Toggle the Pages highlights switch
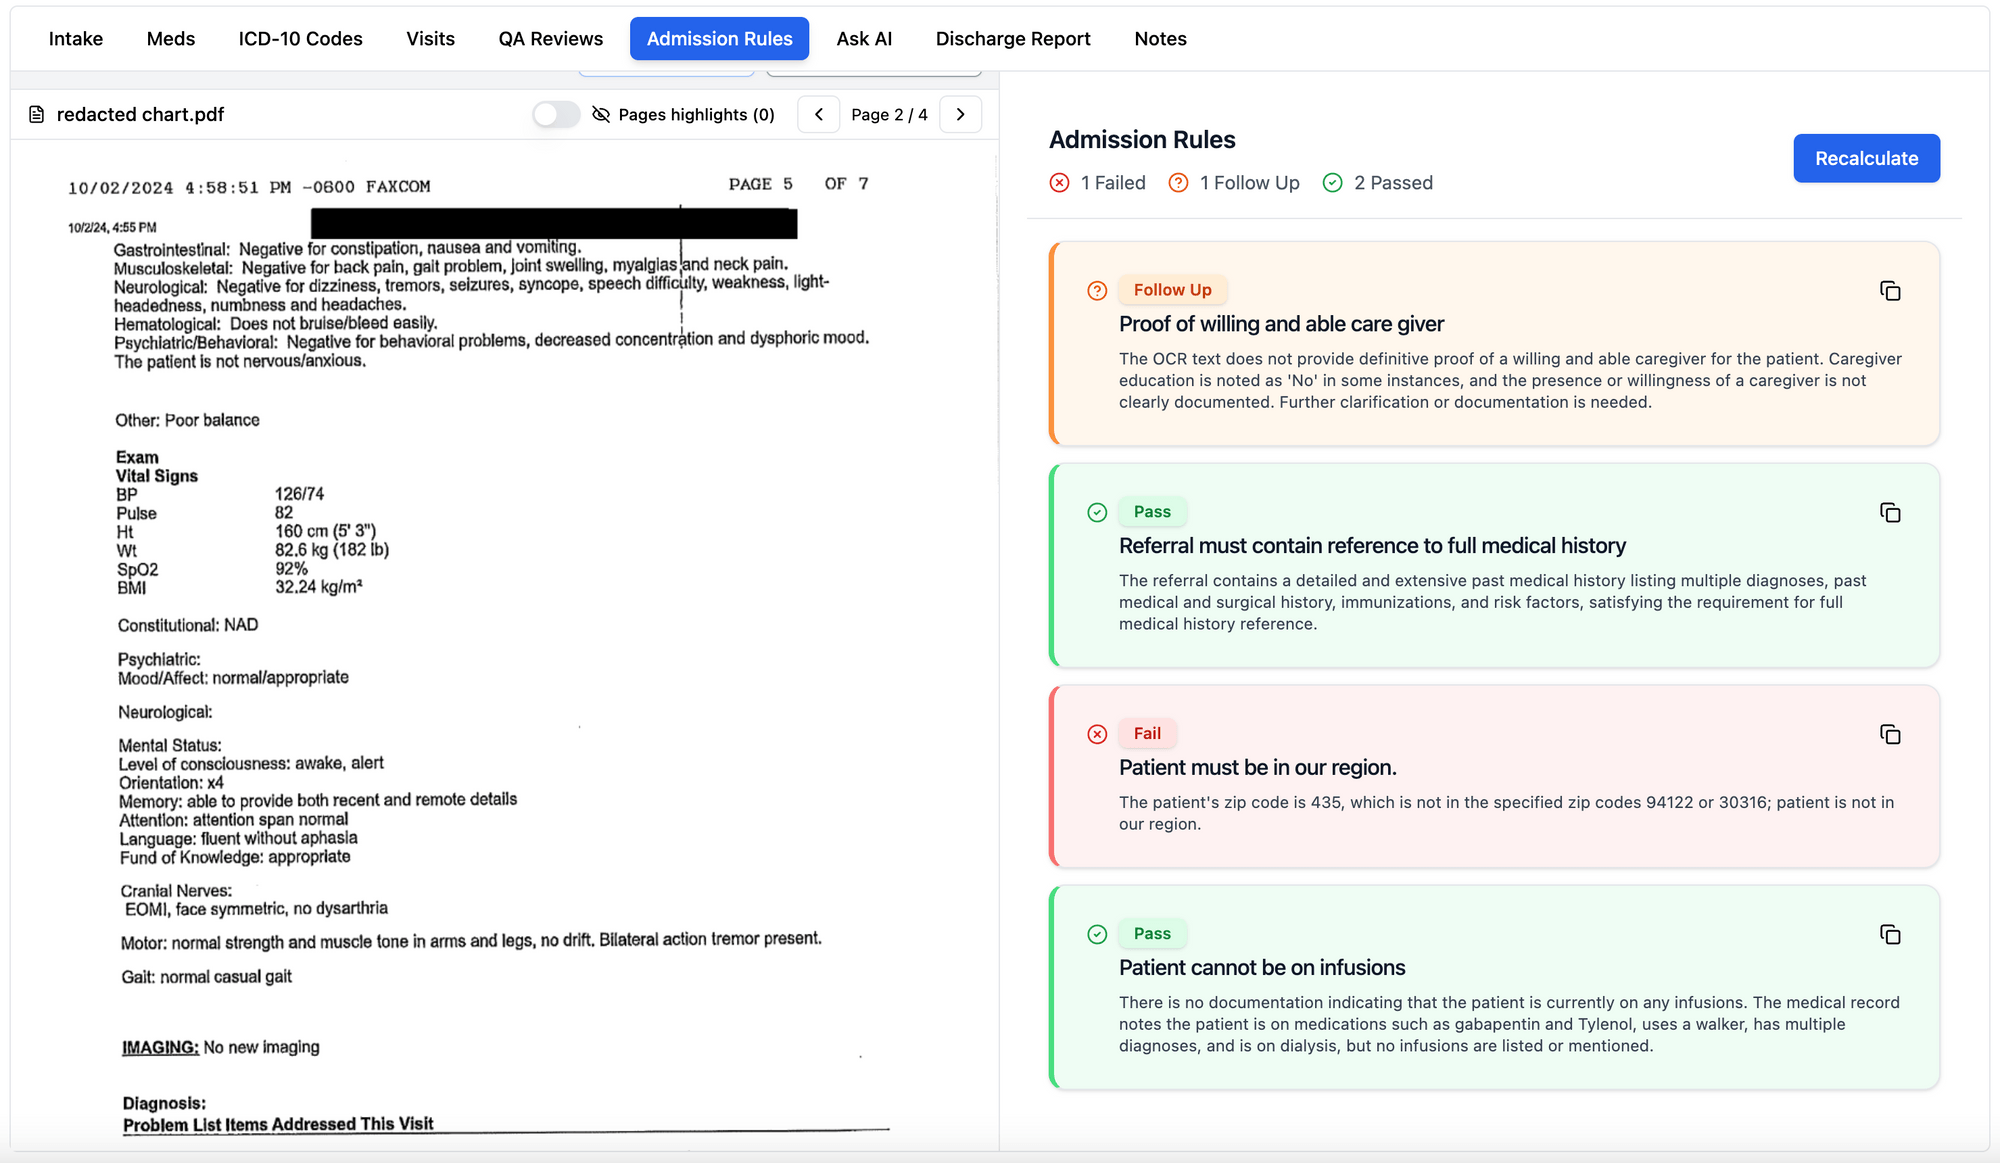Screen dimensions: 2000x1163 pyautogui.click(x=556, y=115)
